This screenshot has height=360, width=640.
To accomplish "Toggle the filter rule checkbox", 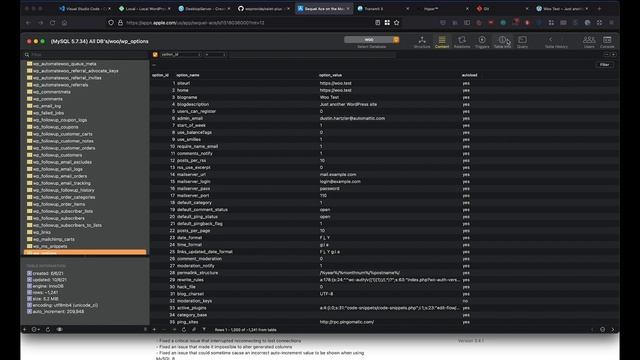I will point(155,54).
